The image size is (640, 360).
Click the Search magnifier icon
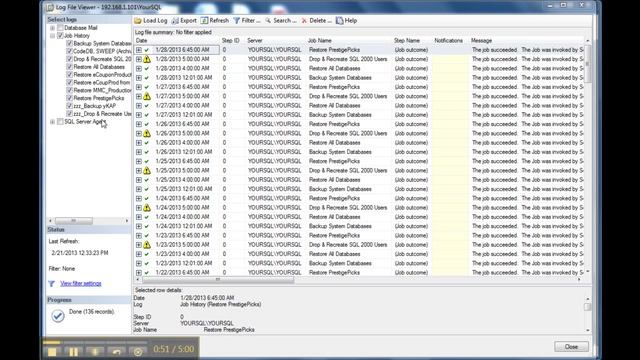(268, 20)
